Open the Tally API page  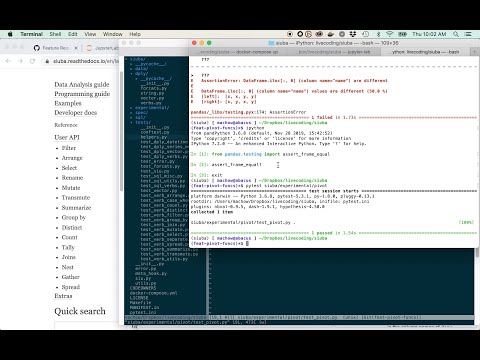coord(68,247)
